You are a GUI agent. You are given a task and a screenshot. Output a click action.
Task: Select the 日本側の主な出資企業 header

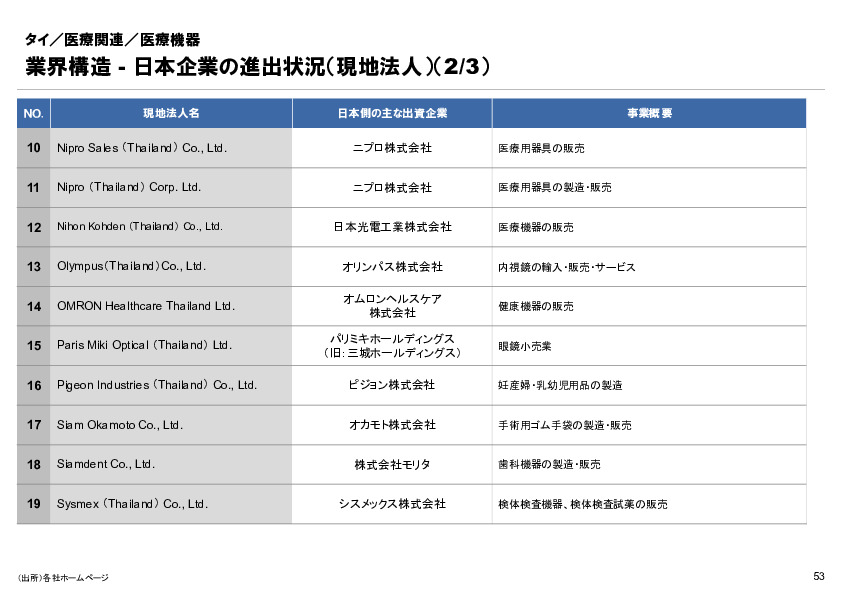click(x=390, y=113)
